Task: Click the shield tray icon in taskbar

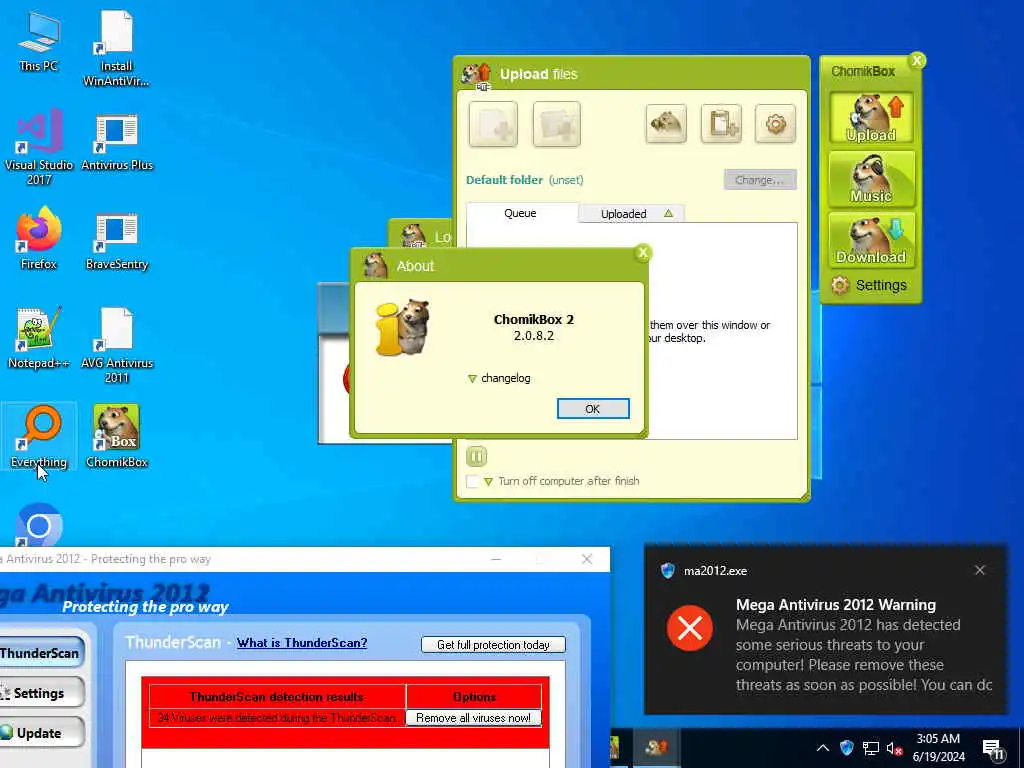Action: click(846, 748)
